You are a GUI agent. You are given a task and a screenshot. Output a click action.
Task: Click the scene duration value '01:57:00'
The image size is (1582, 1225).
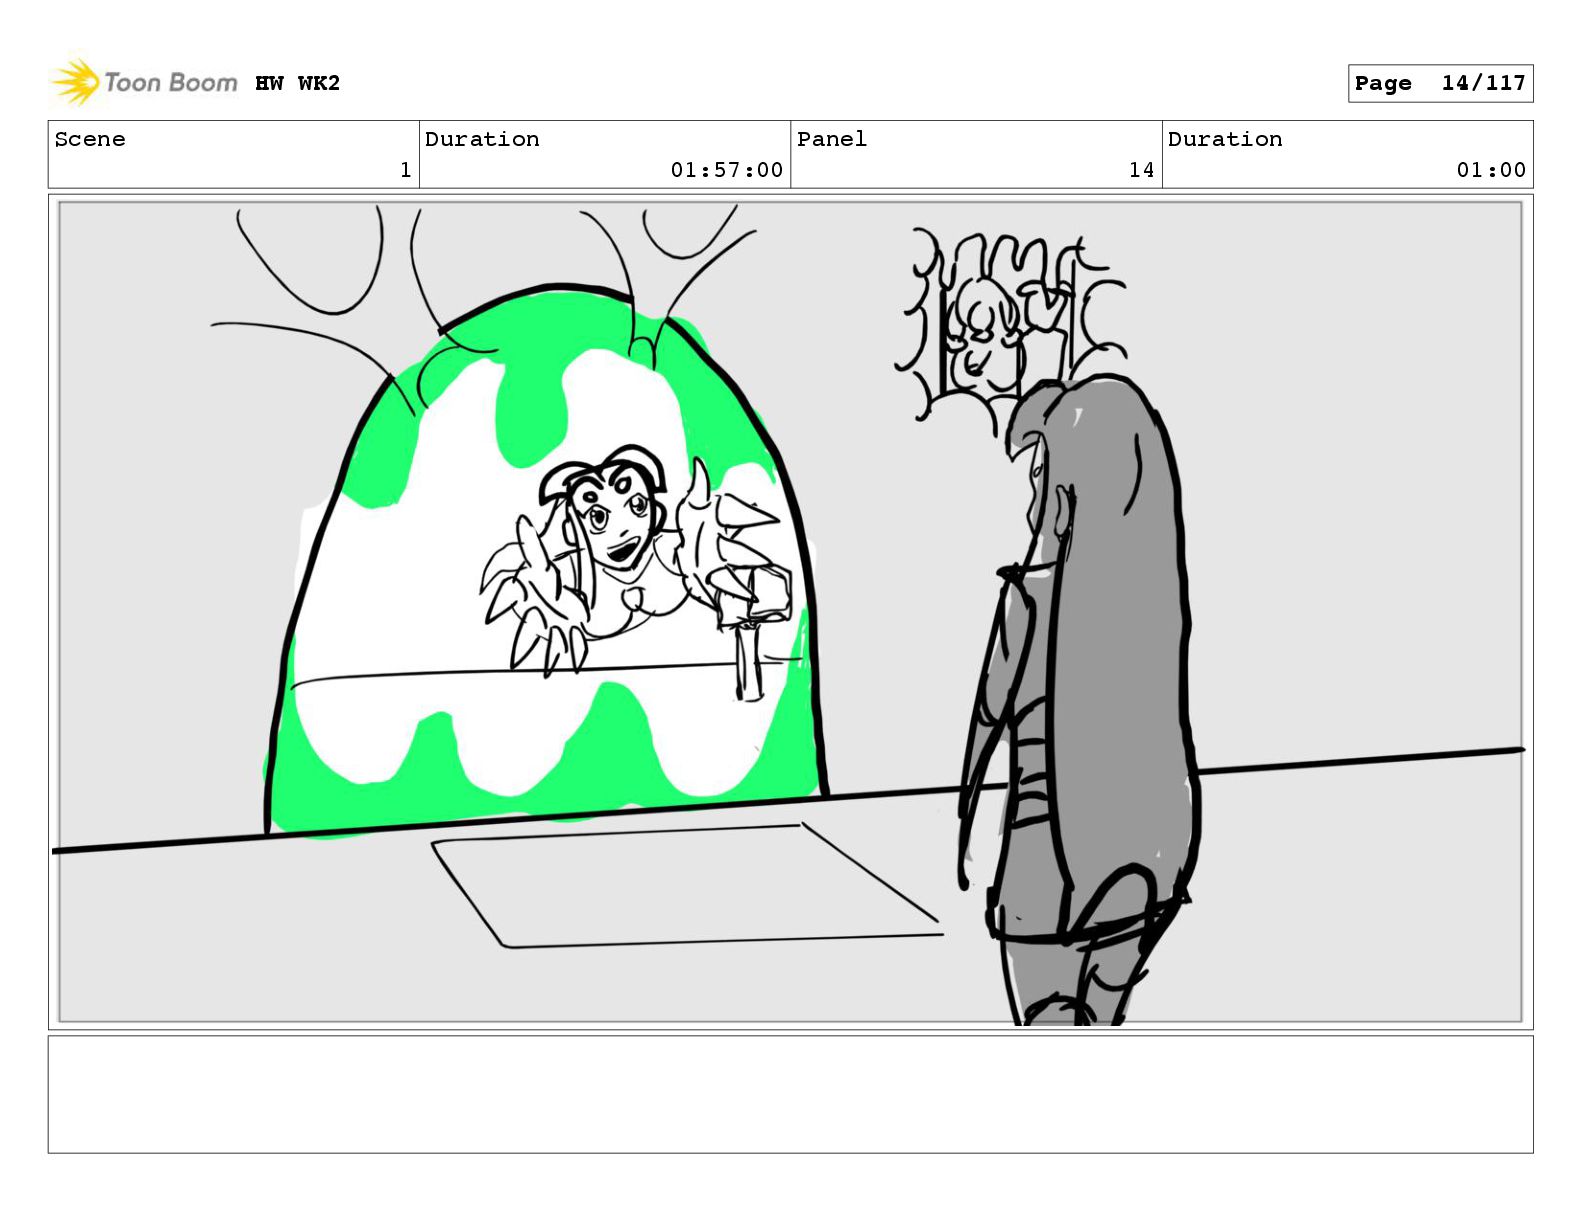[727, 170]
